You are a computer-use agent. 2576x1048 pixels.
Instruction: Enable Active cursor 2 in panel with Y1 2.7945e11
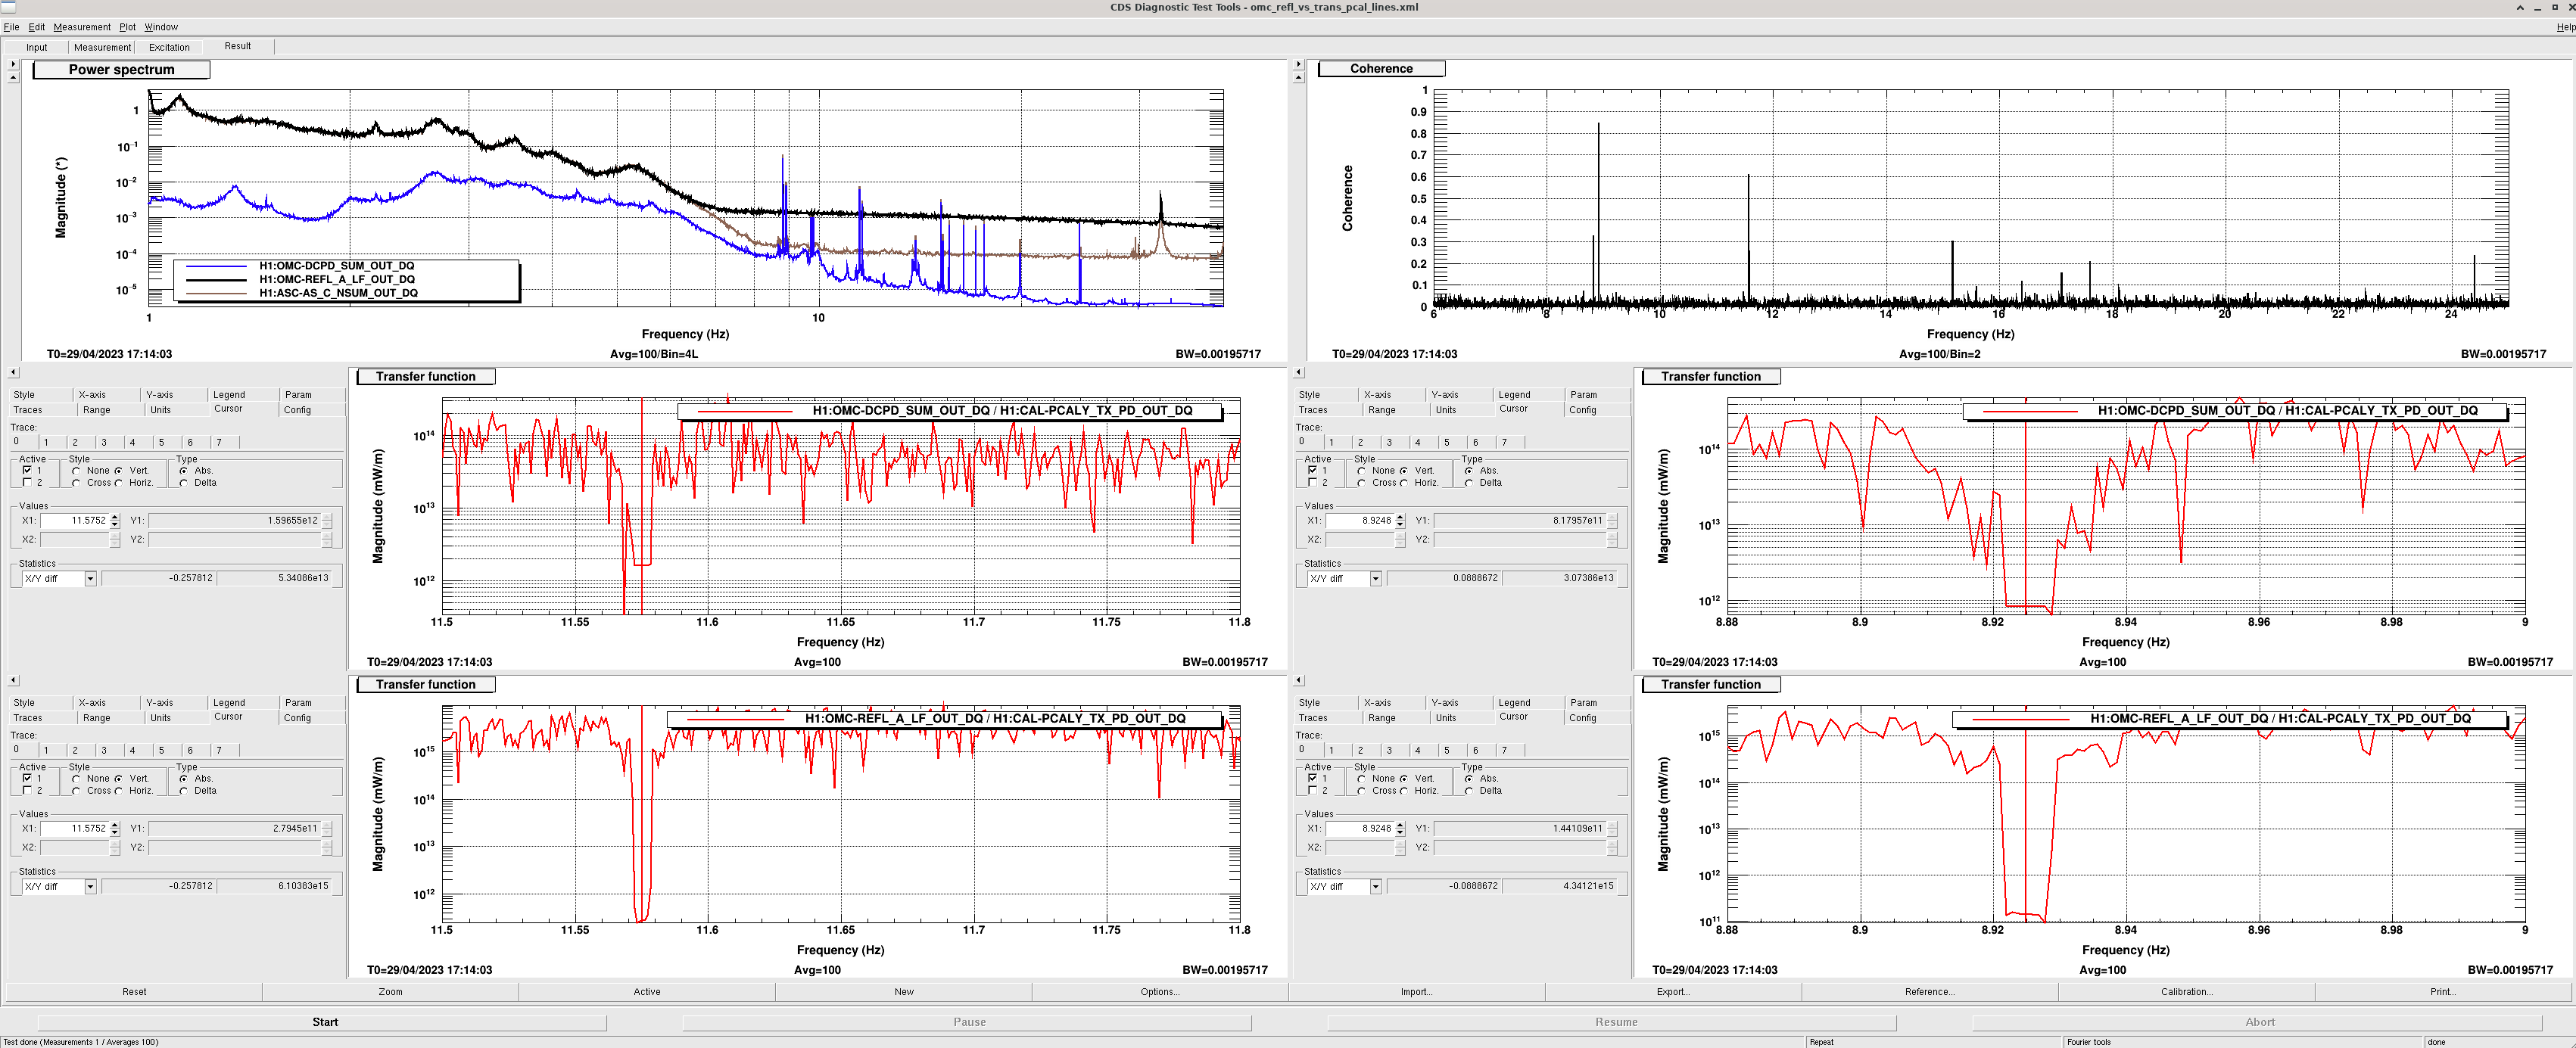pyautogui.click(x=27, y=790)
